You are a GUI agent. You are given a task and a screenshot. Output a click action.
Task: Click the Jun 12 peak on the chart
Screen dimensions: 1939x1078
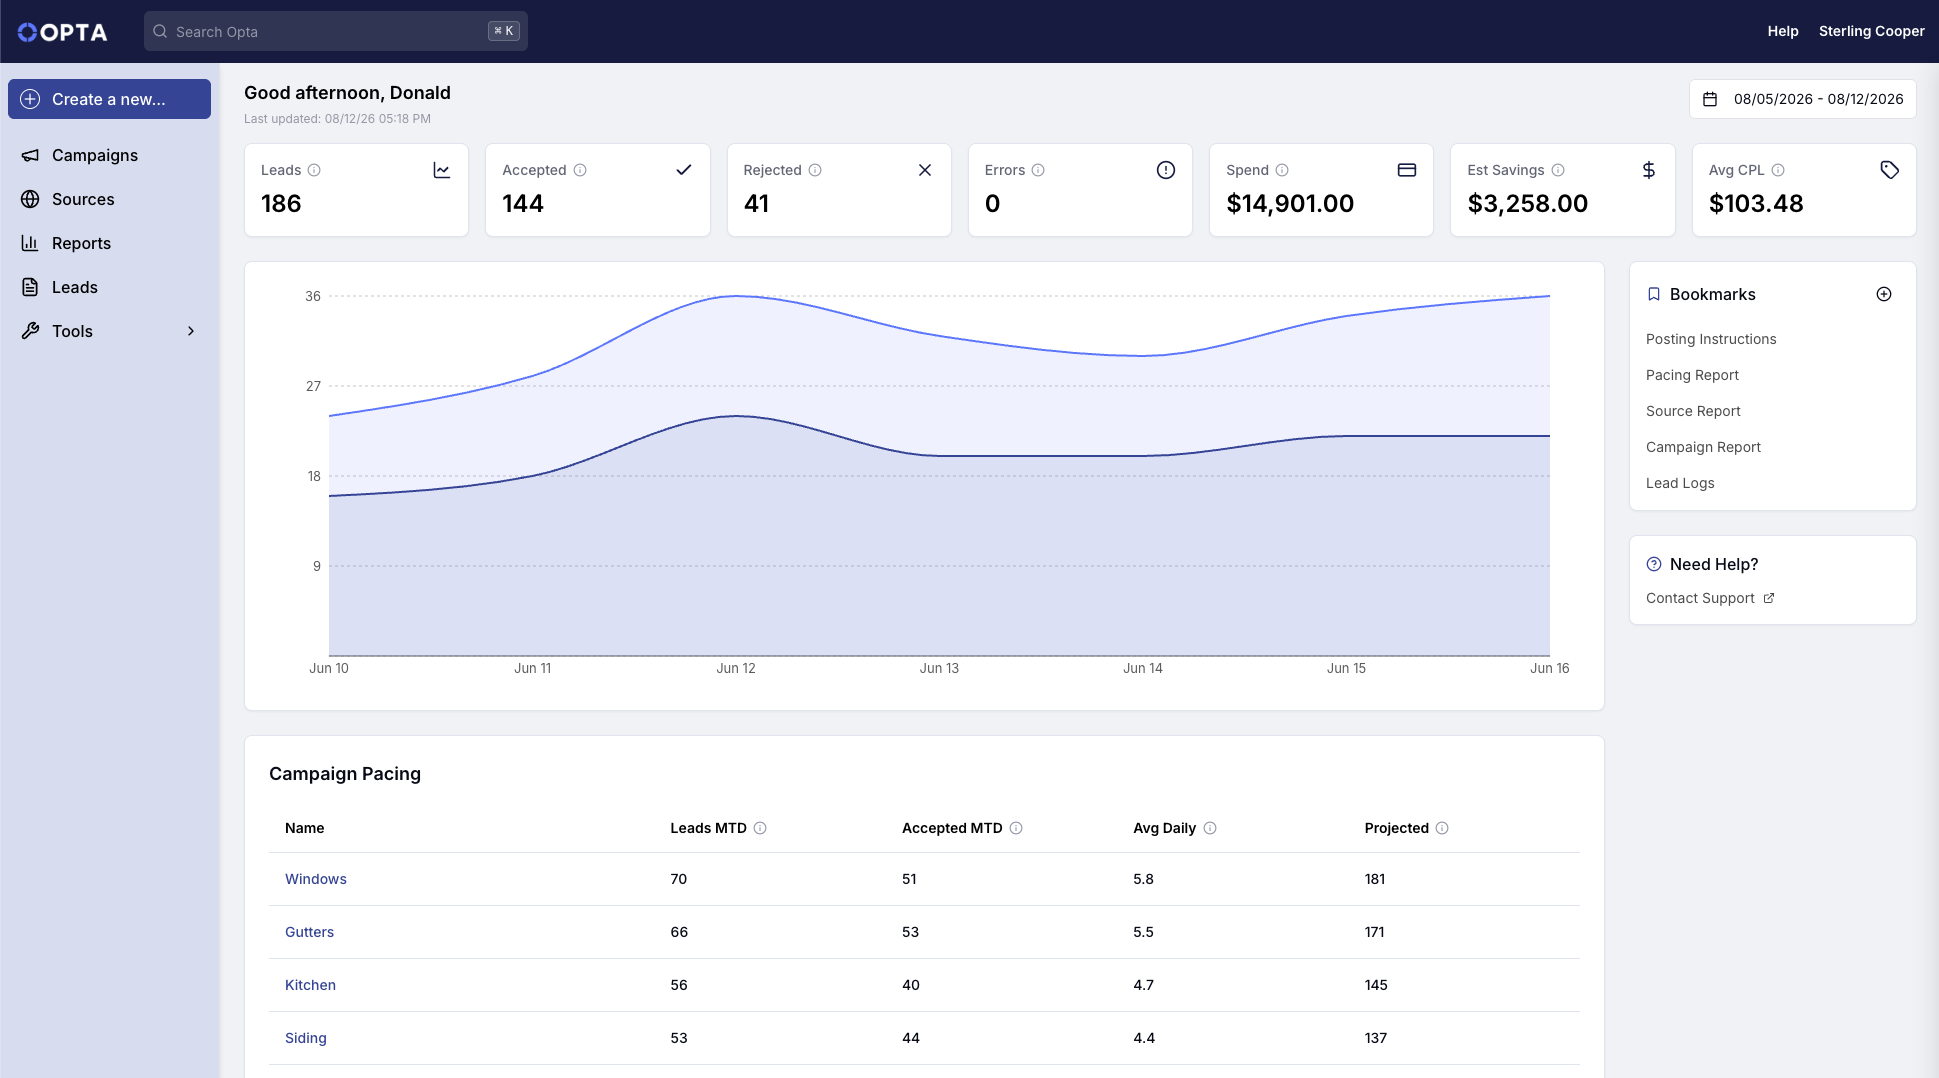pos(736,296)
